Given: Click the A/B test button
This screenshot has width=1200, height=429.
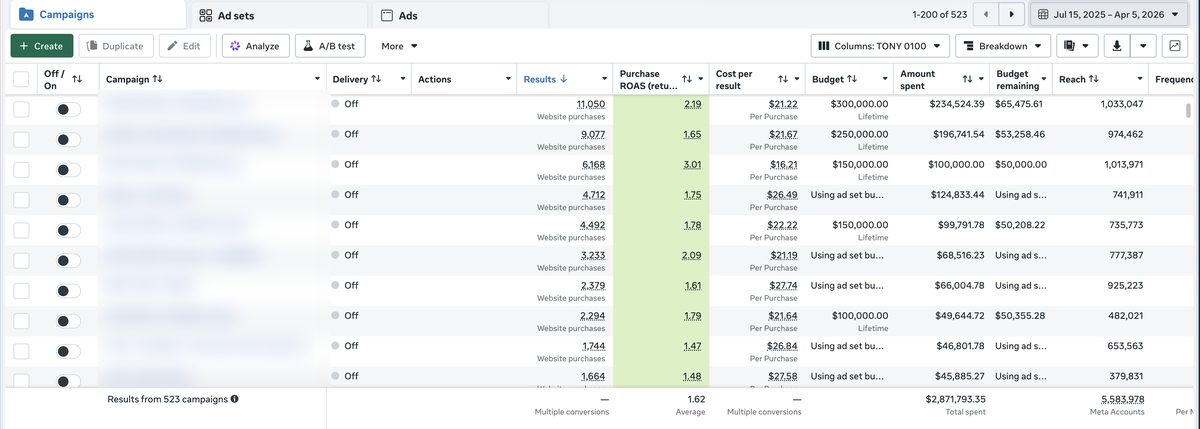Looking at the screenshot, I should [x=330, y=46].
